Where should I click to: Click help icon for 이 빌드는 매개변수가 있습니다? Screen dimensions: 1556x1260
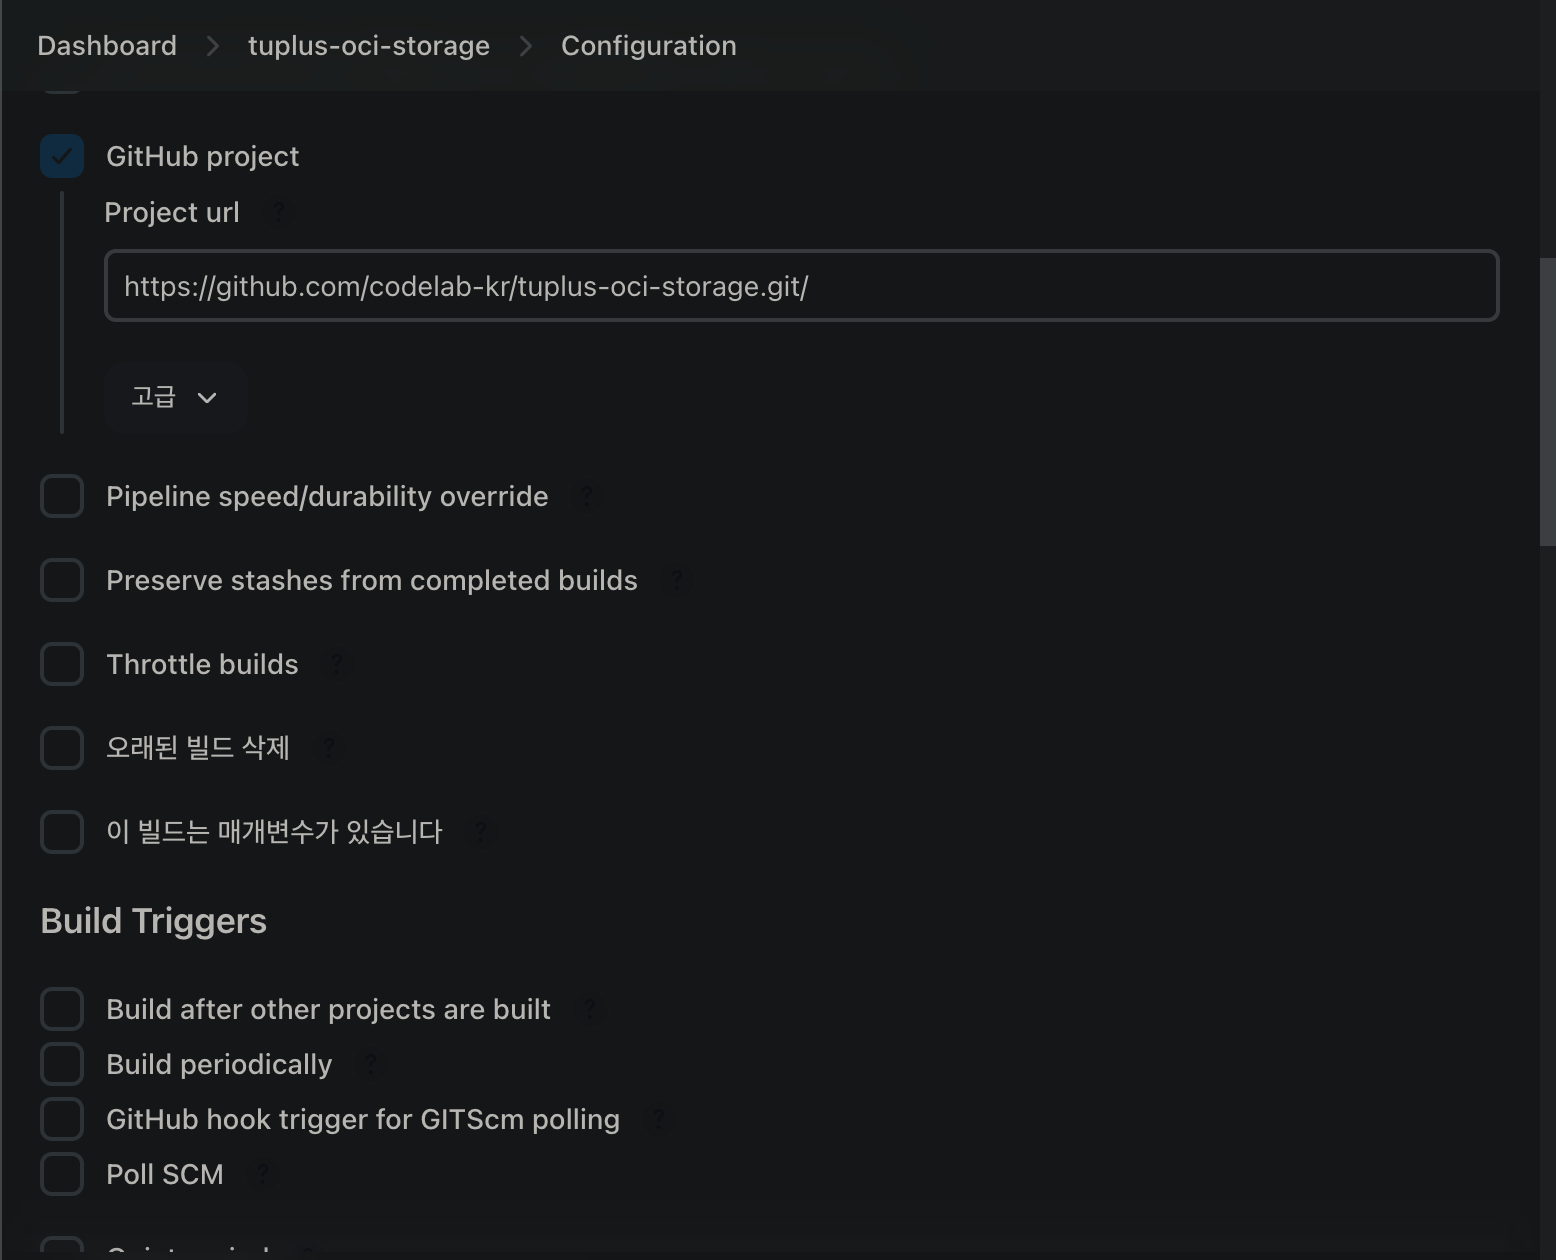[481, 832]
